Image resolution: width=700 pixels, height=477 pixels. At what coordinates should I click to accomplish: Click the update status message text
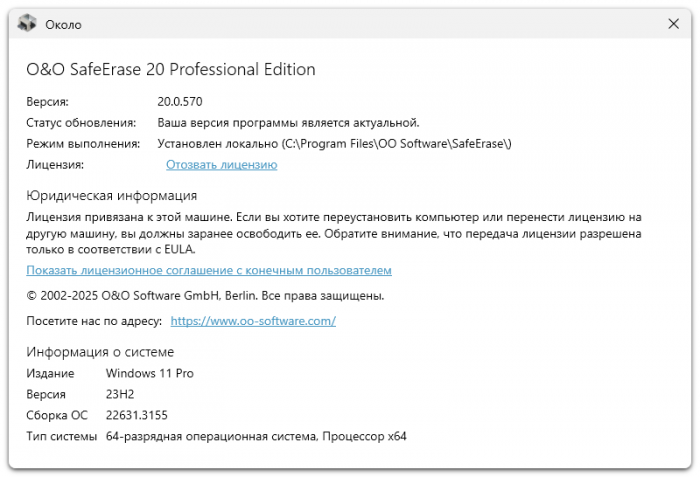pyautogui.click(x=288, y=123)
